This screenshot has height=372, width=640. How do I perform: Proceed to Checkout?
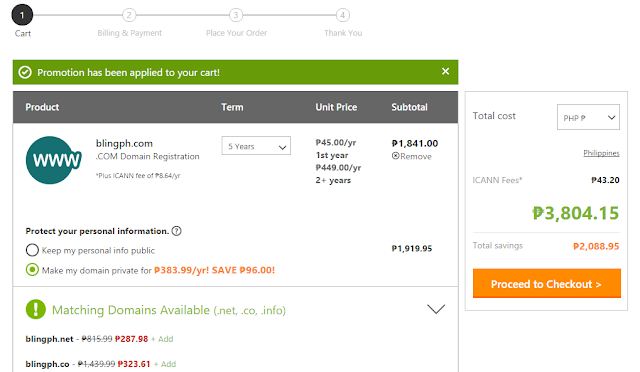tap(547, 283)
